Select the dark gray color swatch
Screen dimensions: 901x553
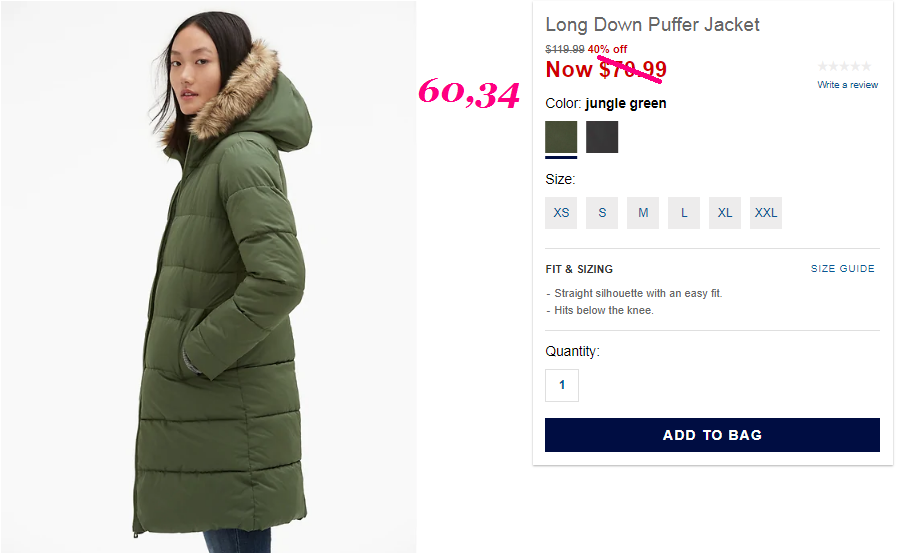[x=602, y=137]
